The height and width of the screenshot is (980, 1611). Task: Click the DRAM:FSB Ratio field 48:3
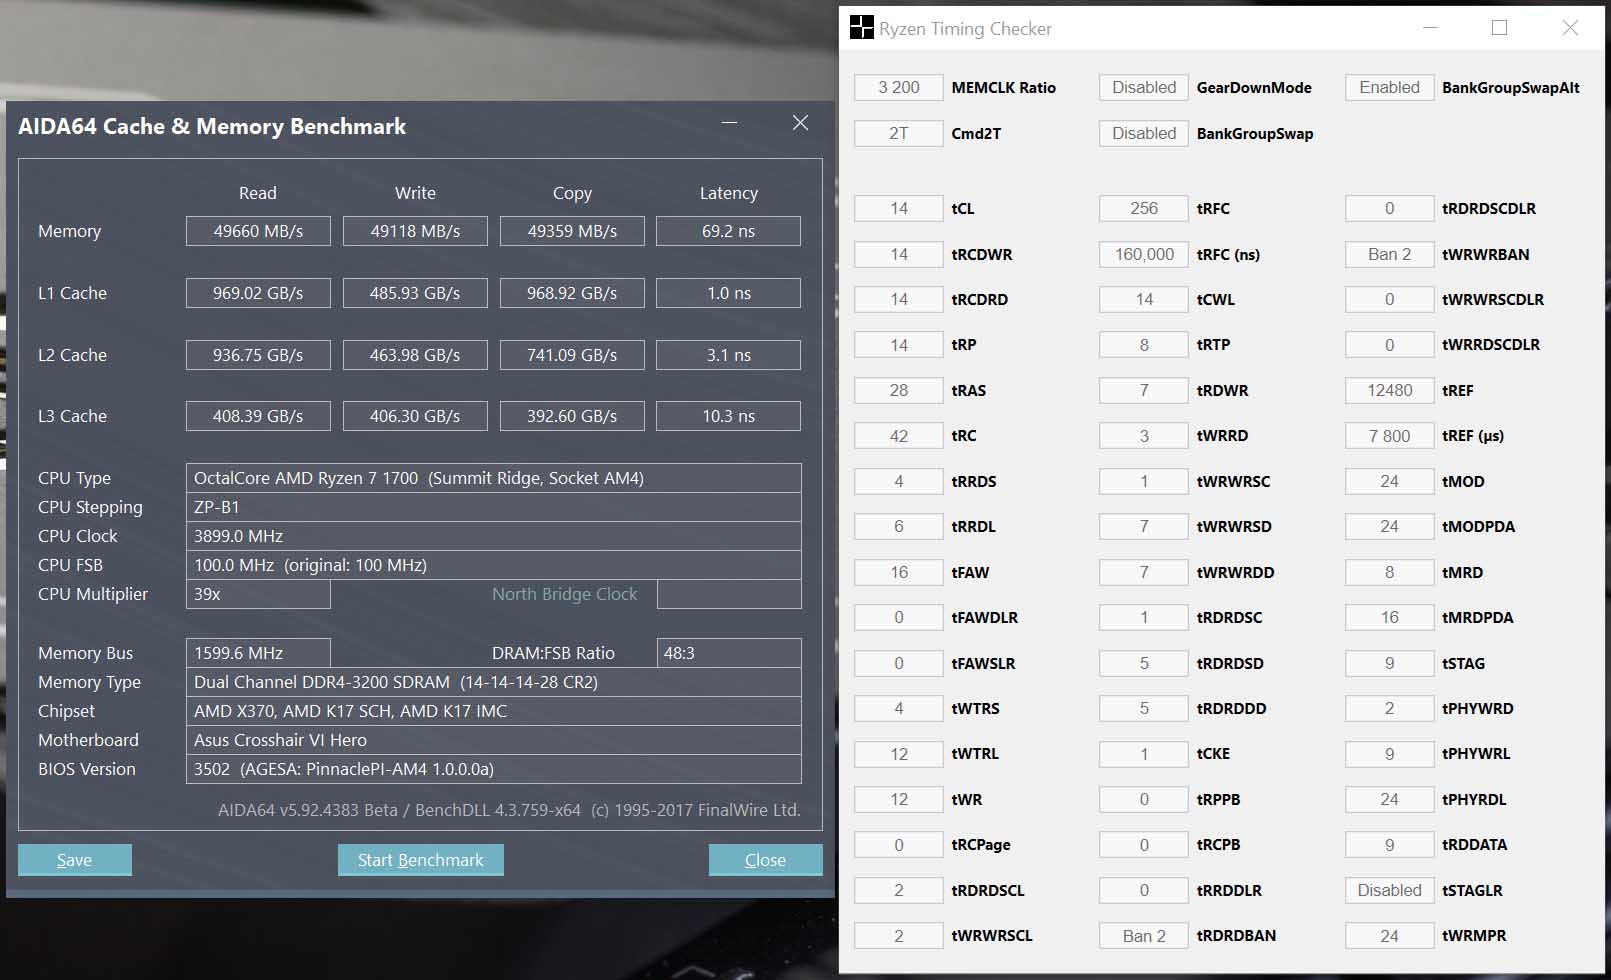coord(729,653)
